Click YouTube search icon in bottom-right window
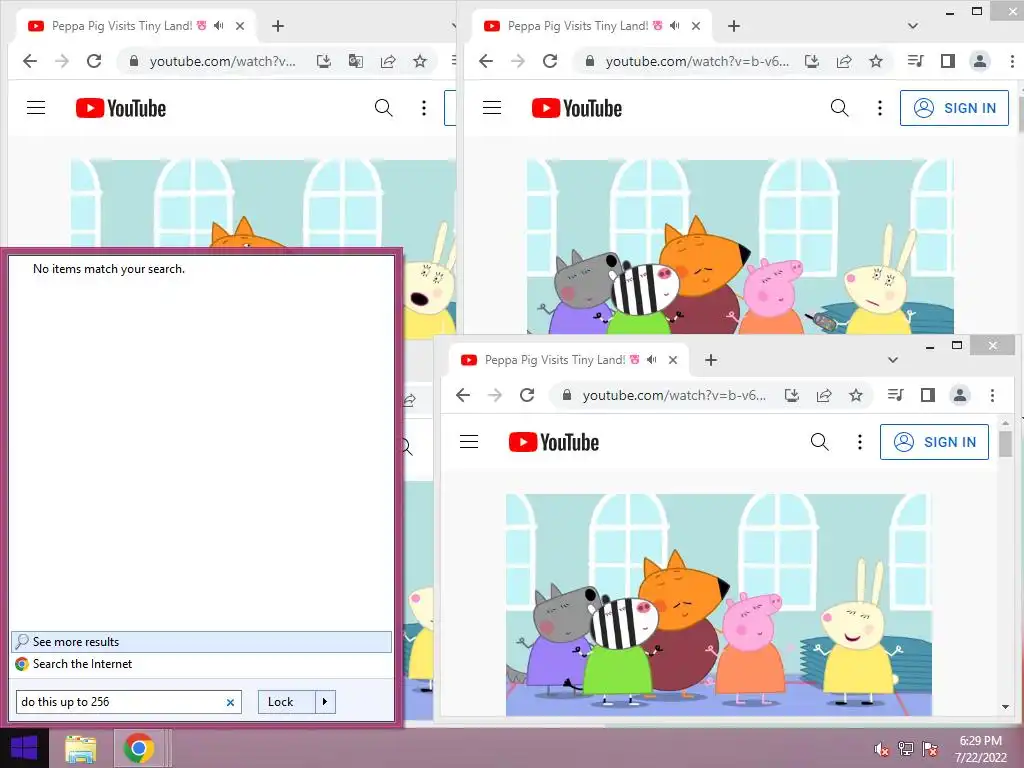Screen dimensions: 1024x768 point(820,442)
